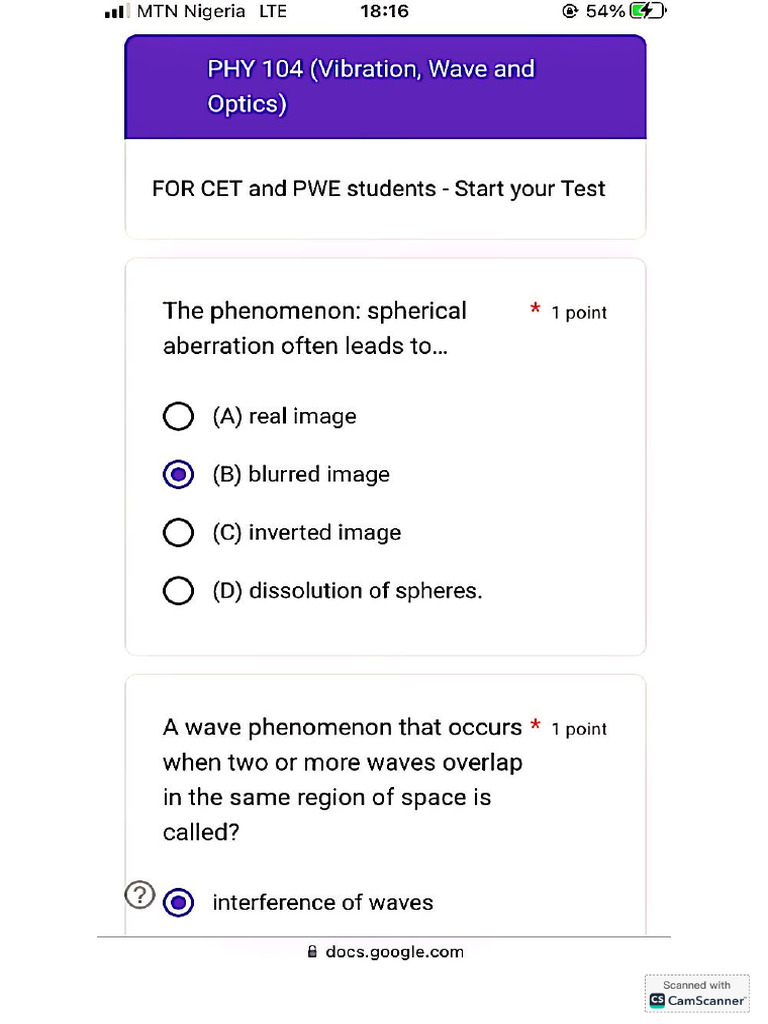The height and width of the screenshot is (1024, 768).
Task: Tap the Start your Test description card
Action: tap(385, 189)
